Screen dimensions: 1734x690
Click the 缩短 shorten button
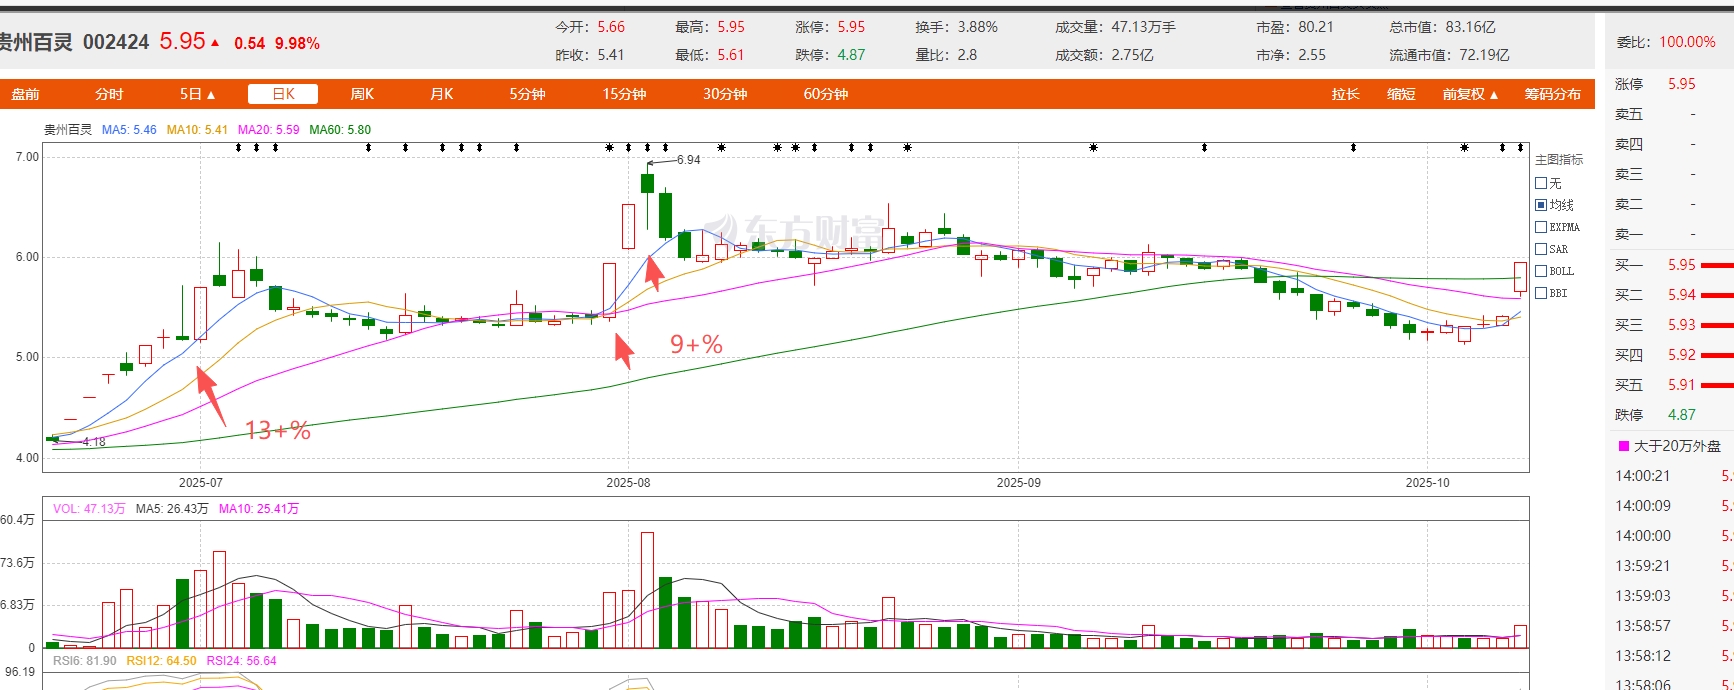[1401, 94]
